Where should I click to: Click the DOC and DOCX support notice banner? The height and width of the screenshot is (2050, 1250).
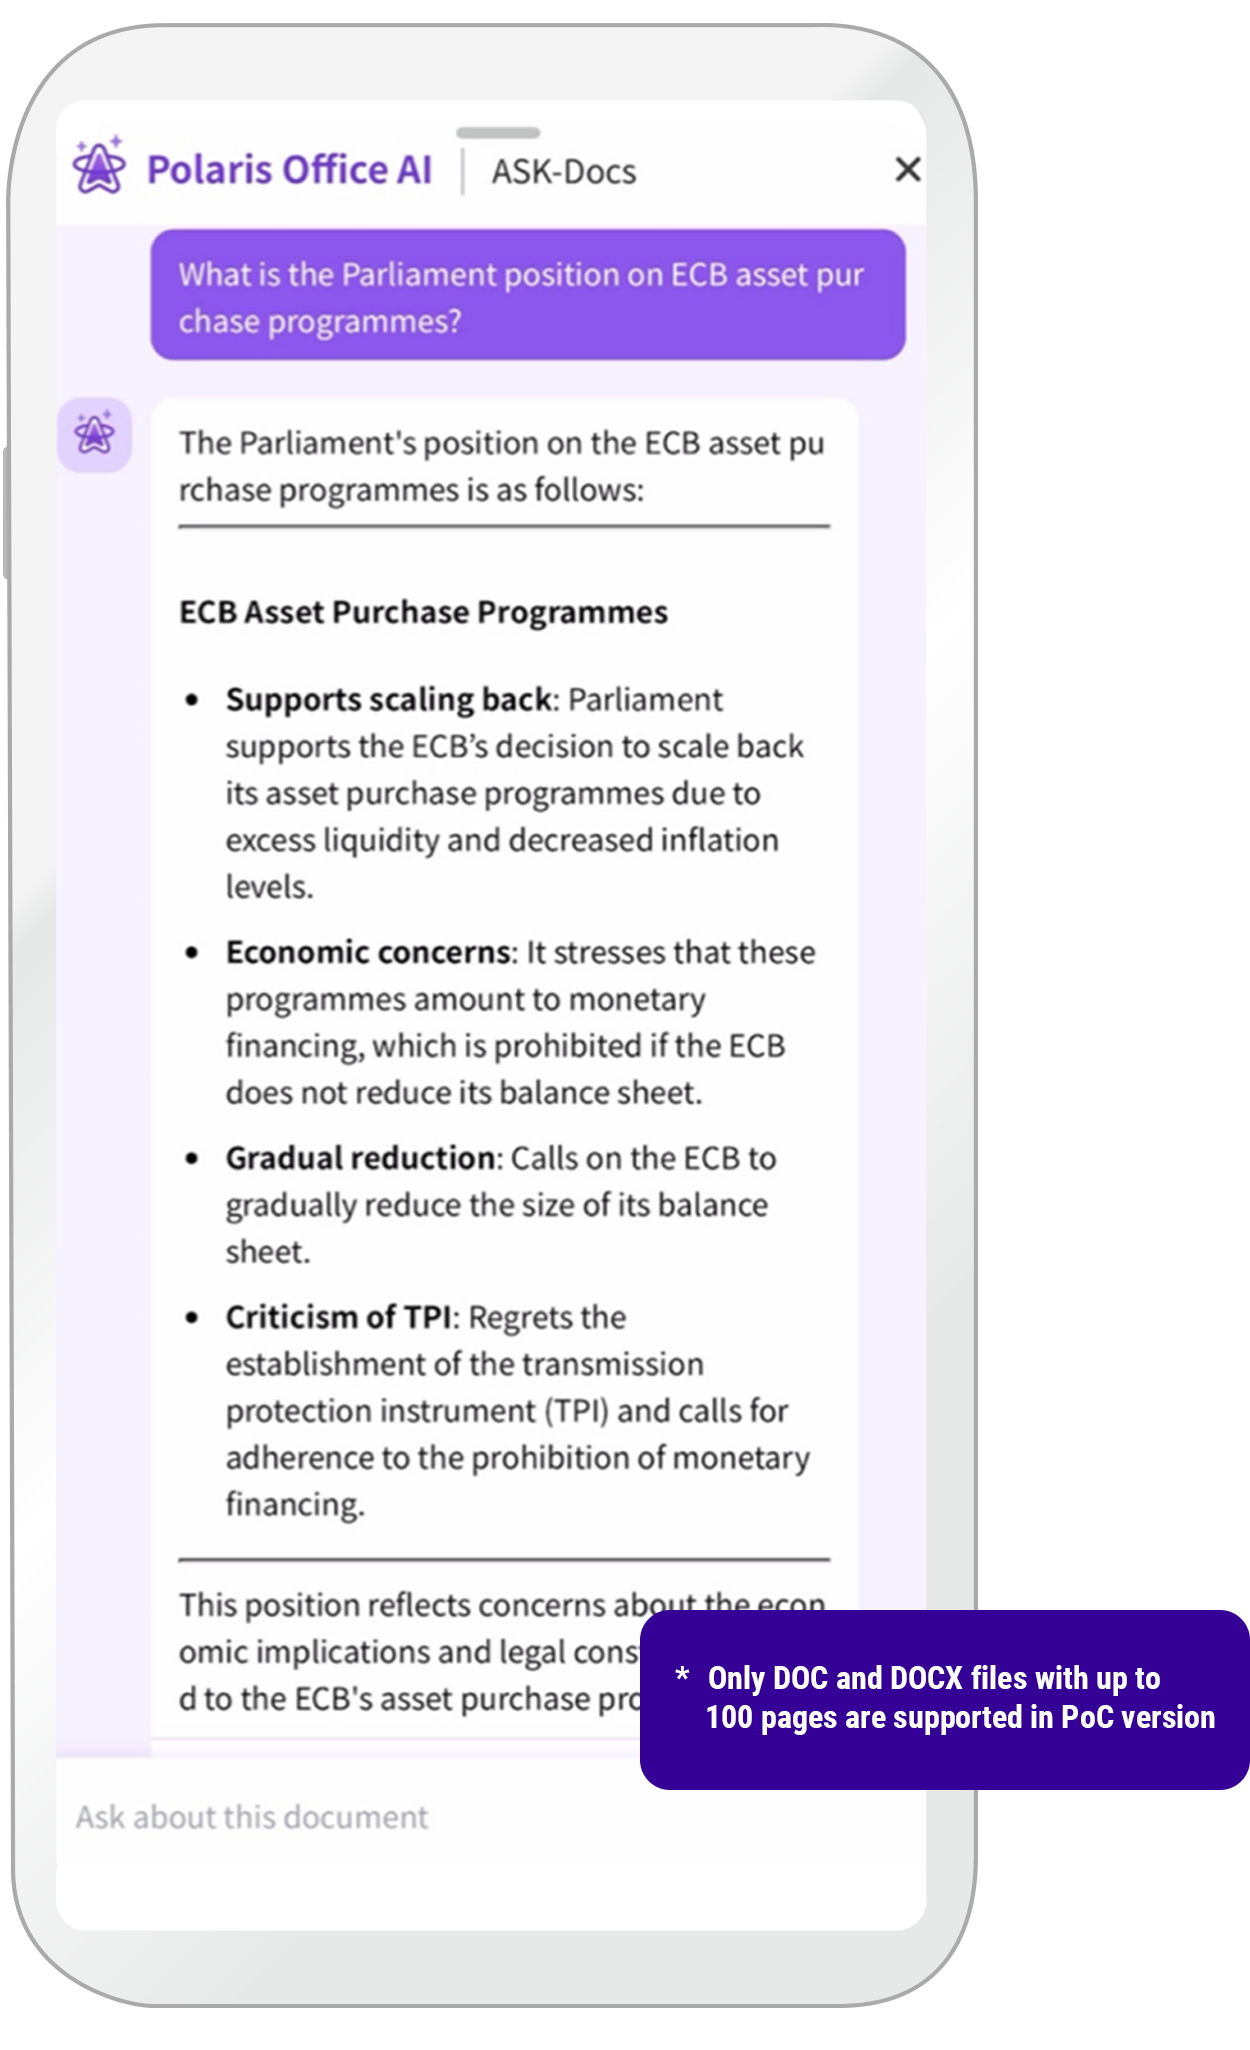[x=944, y=1698]
